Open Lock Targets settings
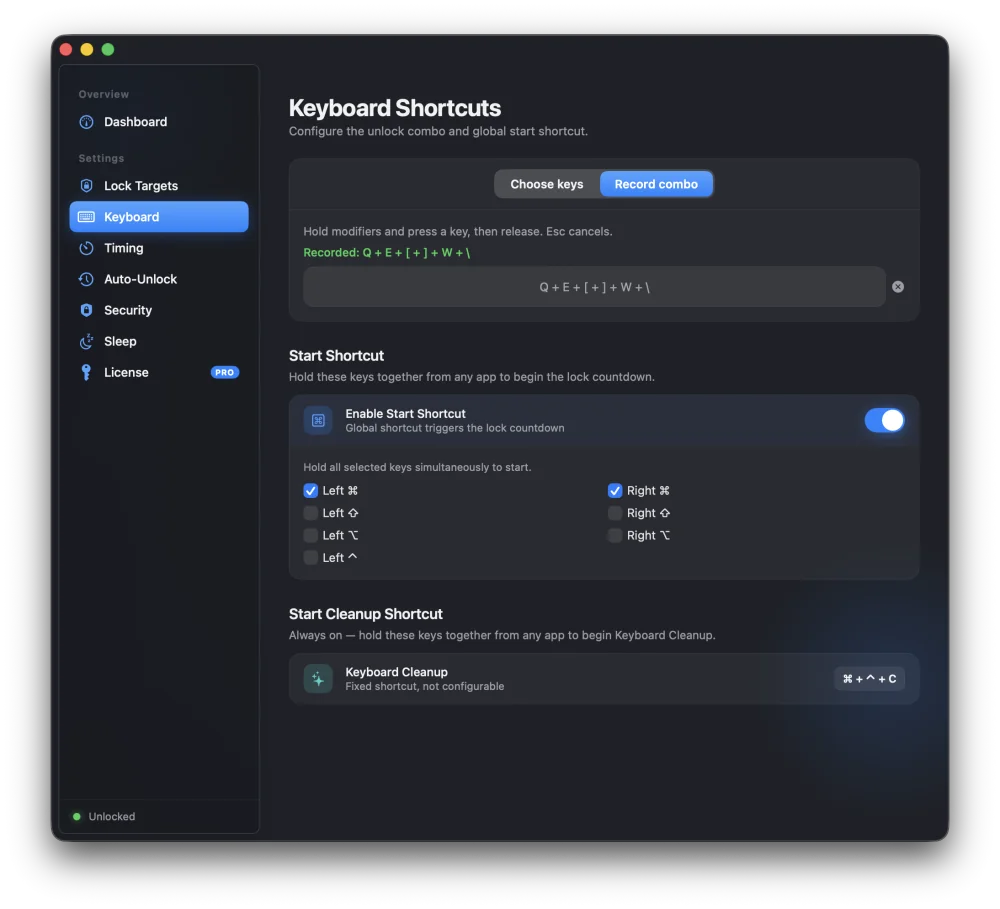Screen dimensions: 1000x909 [x=159, y=186]
